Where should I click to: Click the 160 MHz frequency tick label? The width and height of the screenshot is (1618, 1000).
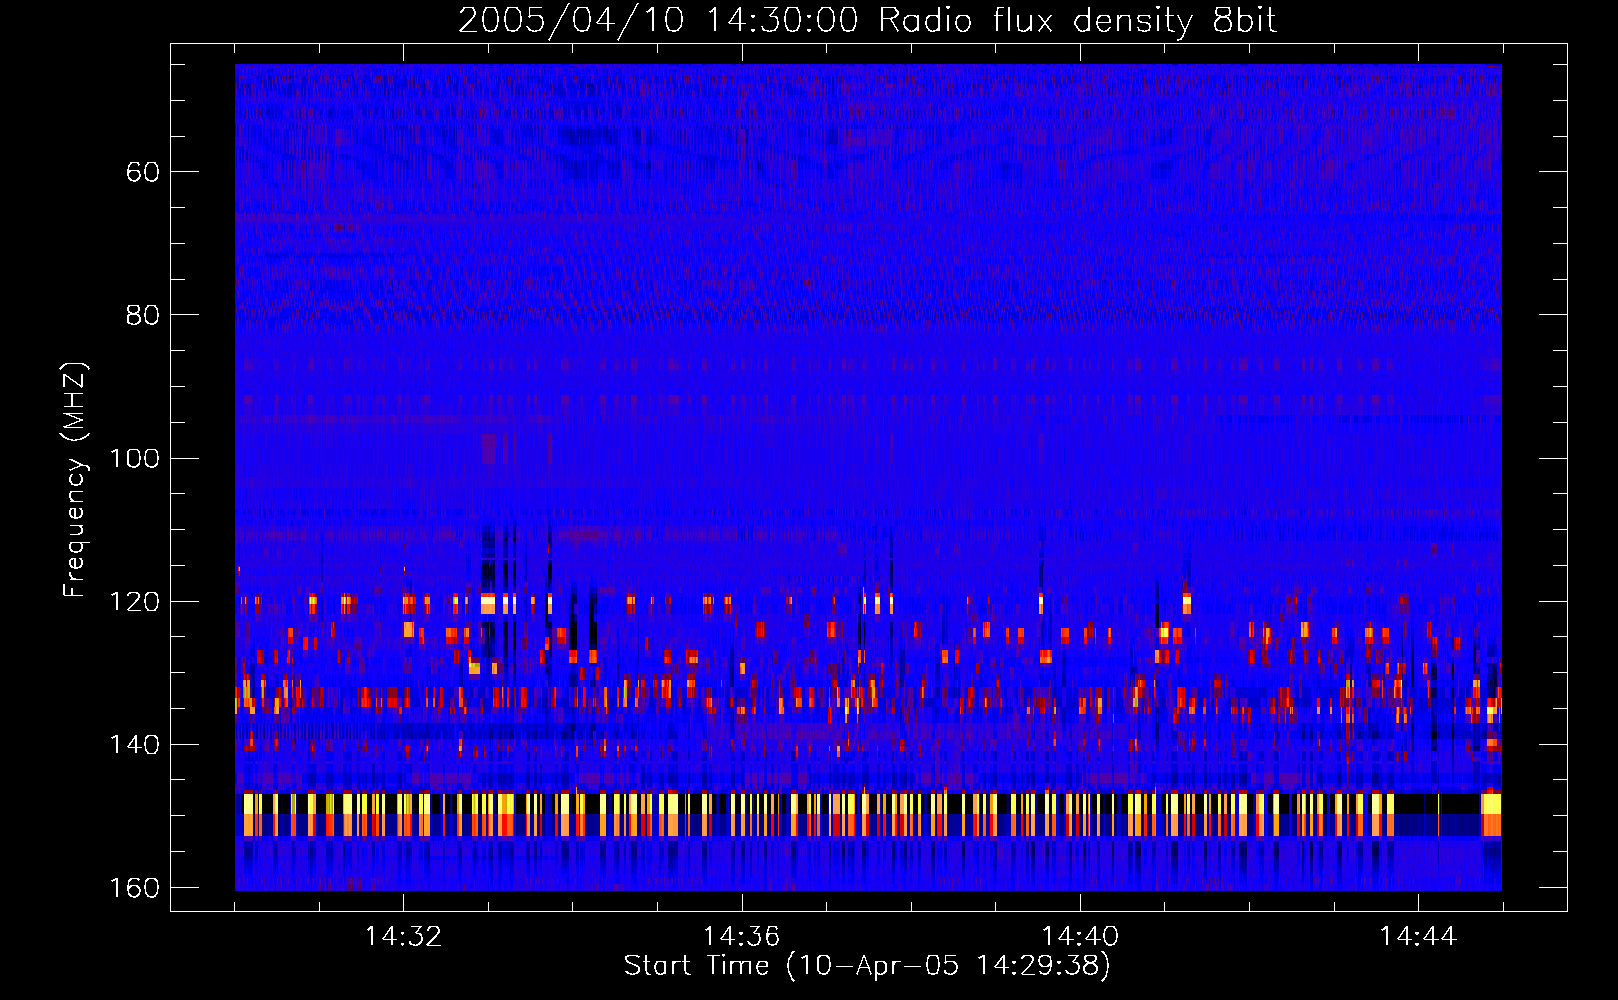tap(134, 888)
